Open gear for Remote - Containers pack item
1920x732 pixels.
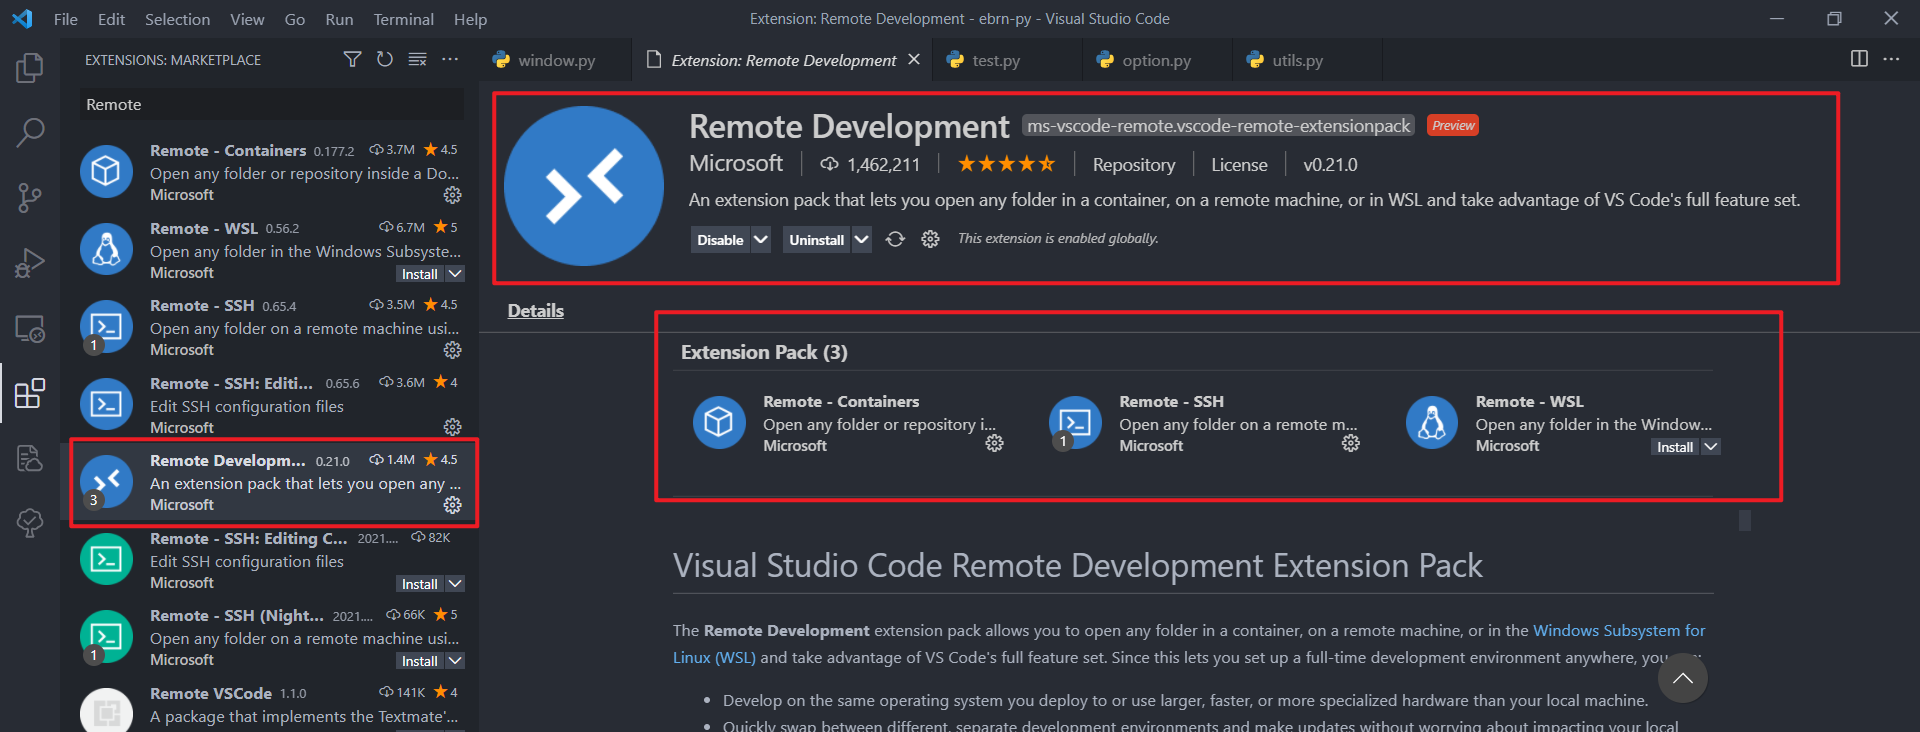pyautogui.click(x=995, y=443)
